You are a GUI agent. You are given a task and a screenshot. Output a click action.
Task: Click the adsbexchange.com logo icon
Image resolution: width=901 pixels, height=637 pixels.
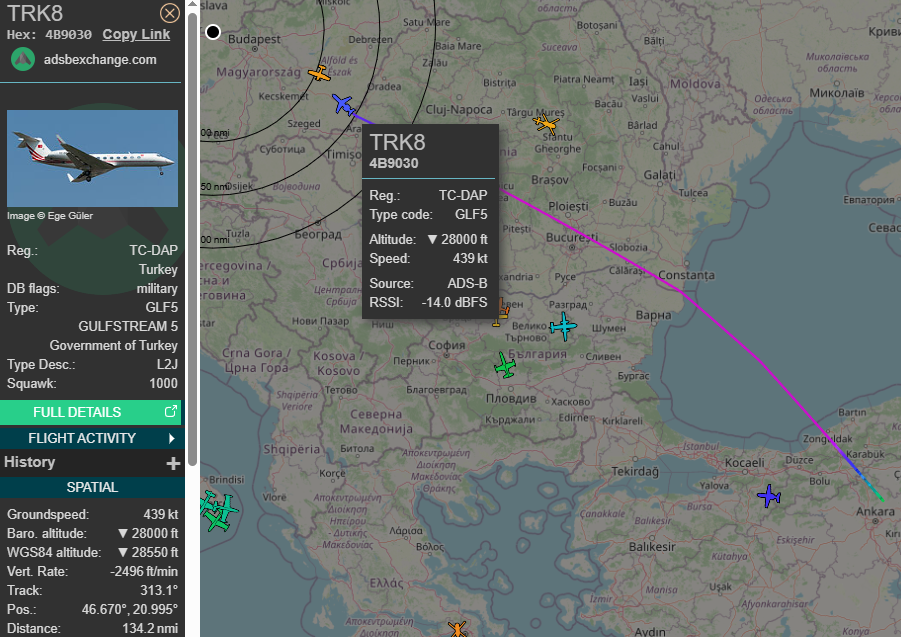(x=22, y=59)
